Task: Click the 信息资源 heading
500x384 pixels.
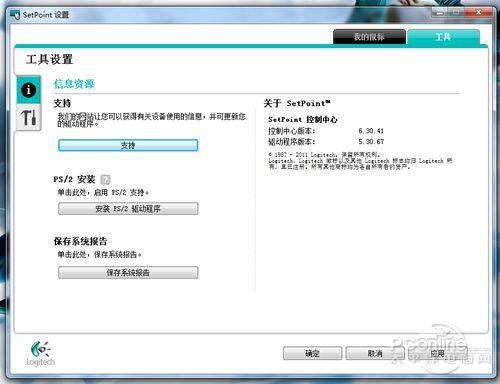Action: click(74, 84)
